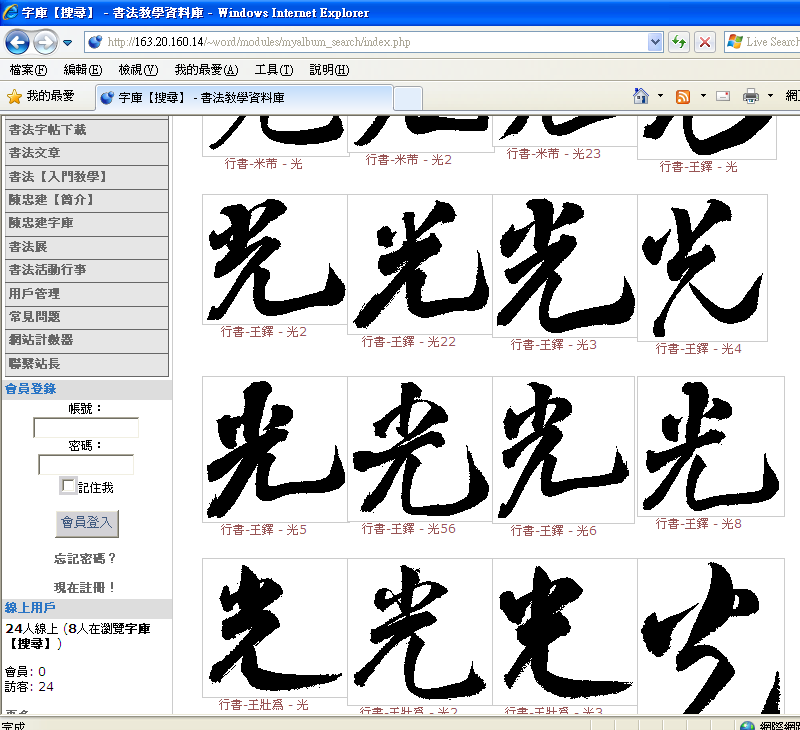This screenshot has height=730, width=800.
Task: Open the 行書-王鐸 - 光8 calligraphy thumbnail
Action: [x=711, y=446]
